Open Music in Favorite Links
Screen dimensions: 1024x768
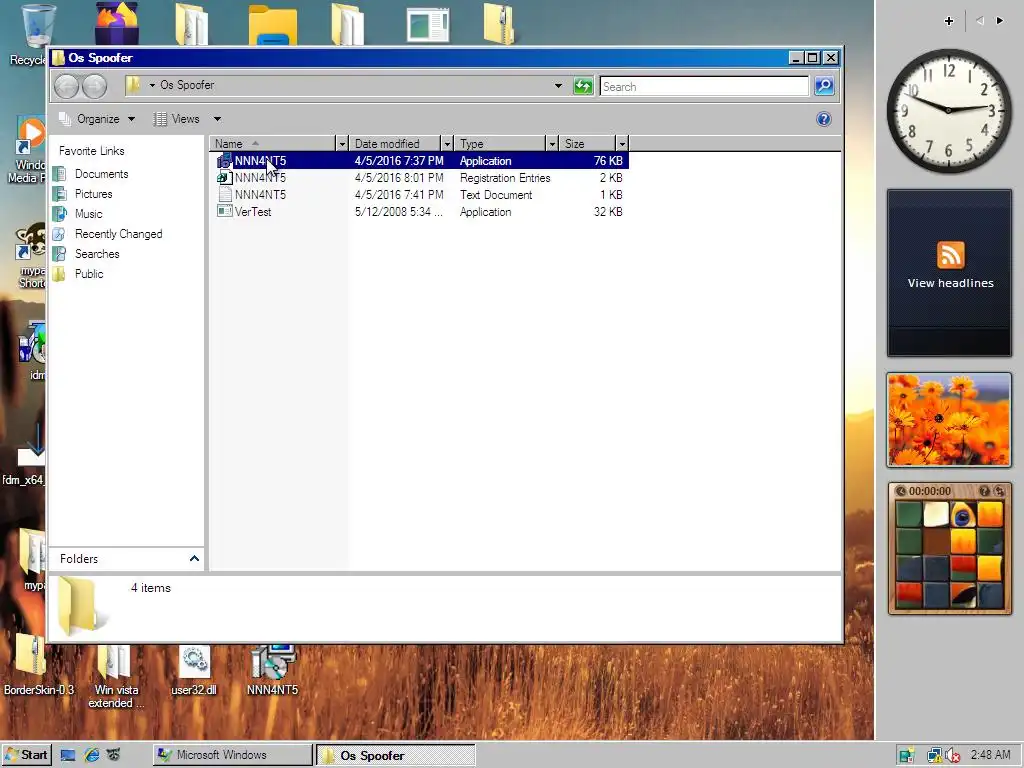(x=88, y=214)
